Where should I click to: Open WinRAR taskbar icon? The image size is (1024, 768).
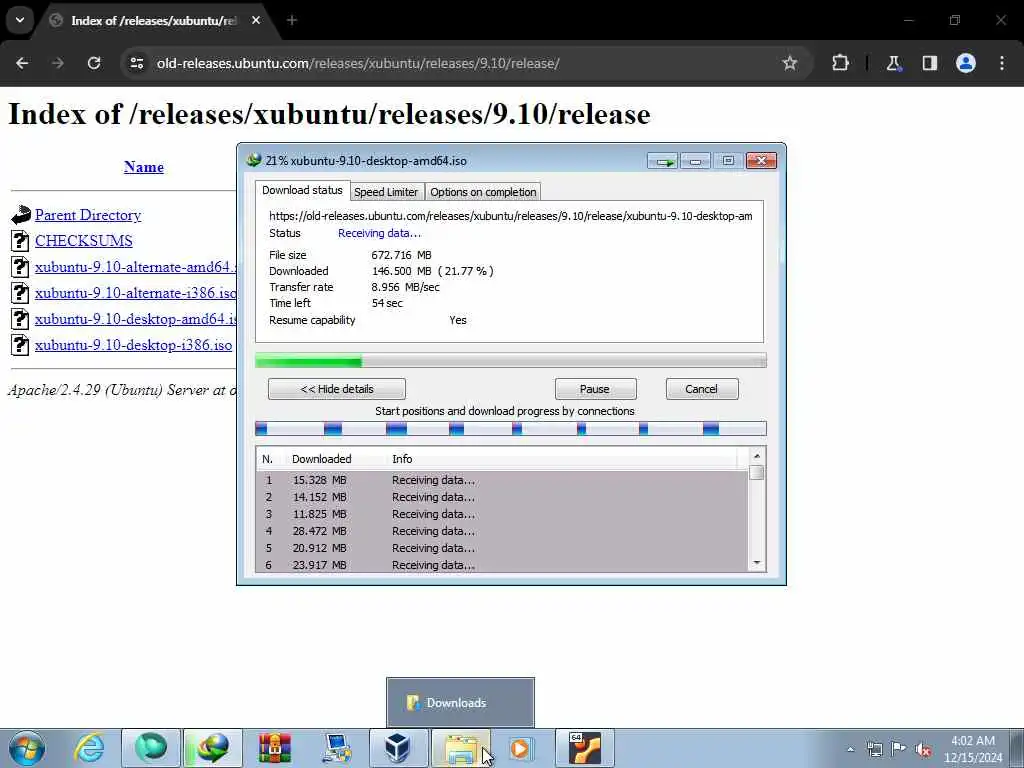274,748
